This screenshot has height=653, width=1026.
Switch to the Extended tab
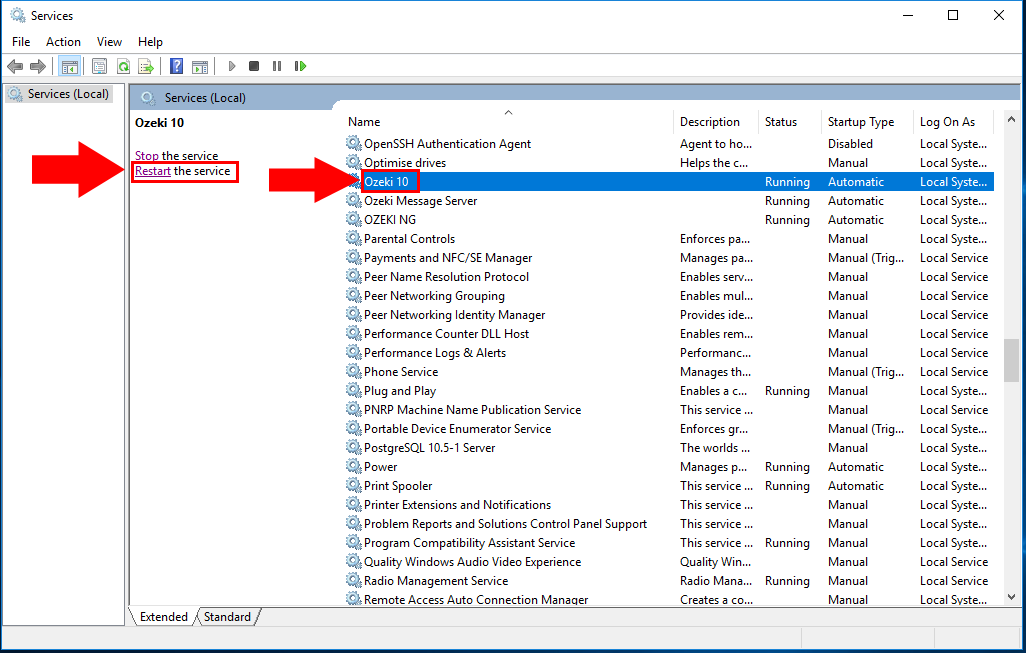(163, 616)
